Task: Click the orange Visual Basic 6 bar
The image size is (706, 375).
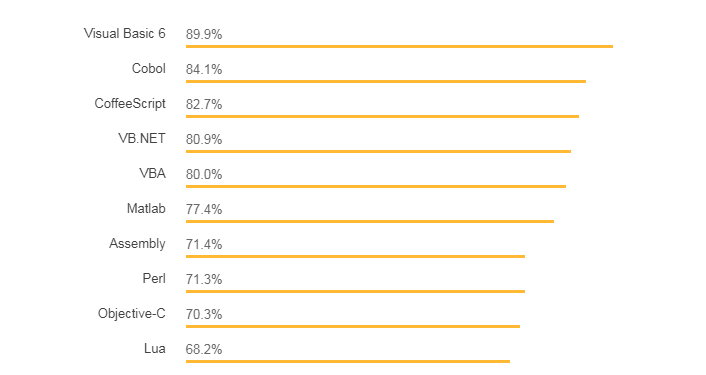Action: [x=399, y=46]
